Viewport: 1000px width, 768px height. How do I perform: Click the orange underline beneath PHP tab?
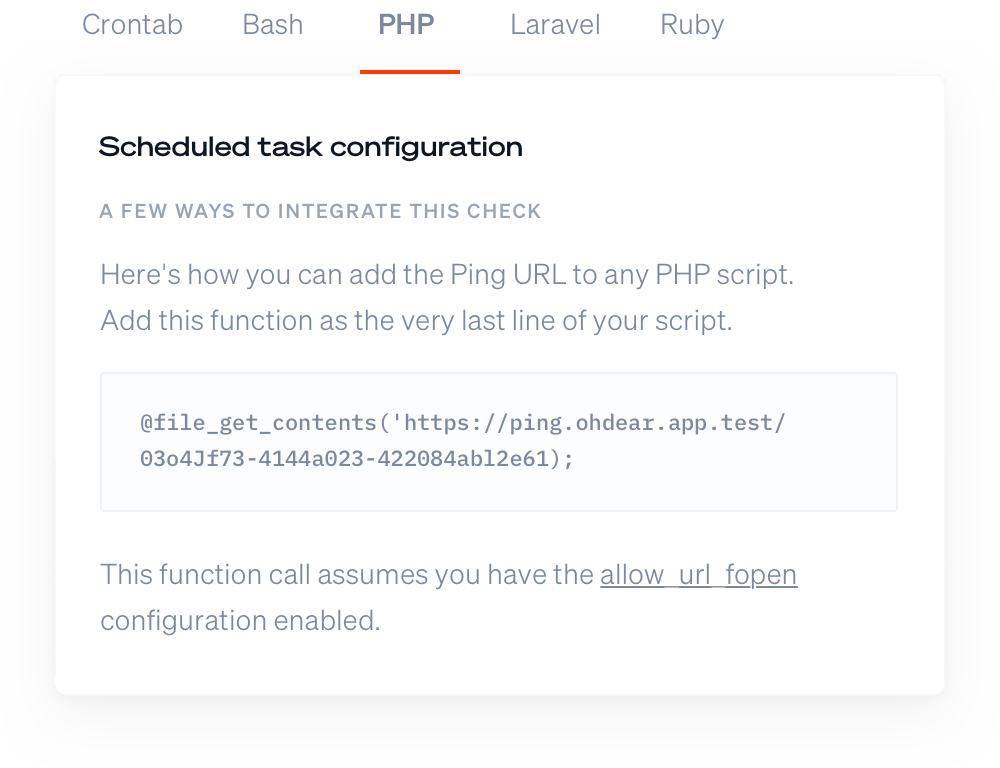pos(410,72)
